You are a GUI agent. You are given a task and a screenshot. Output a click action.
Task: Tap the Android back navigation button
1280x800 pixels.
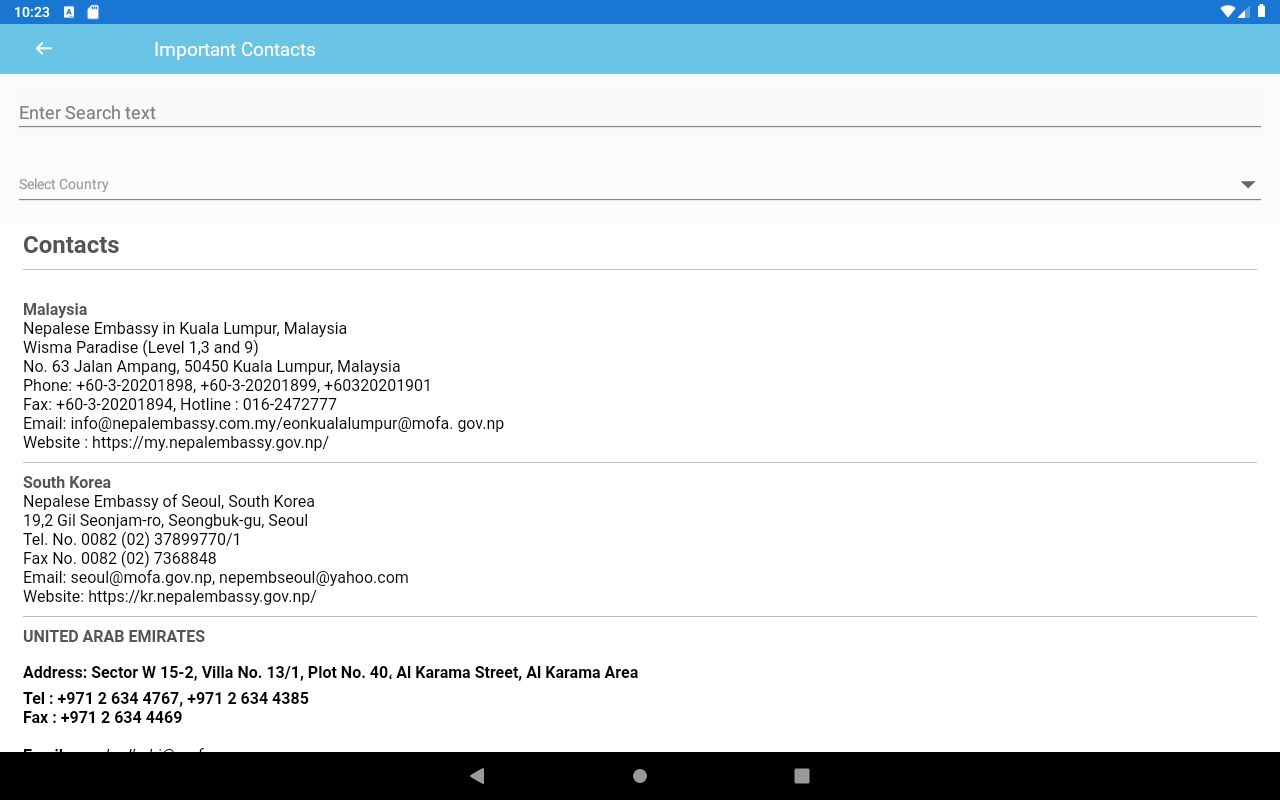[477, 776]
